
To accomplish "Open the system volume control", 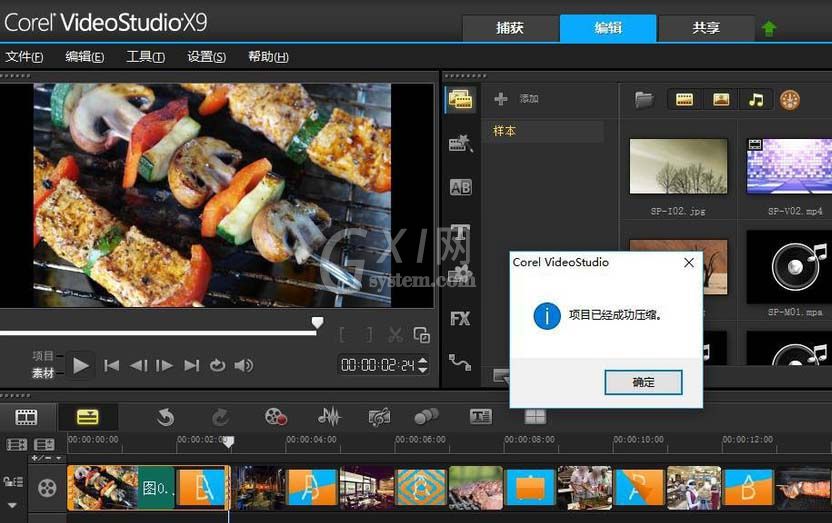I will [244, 365].
